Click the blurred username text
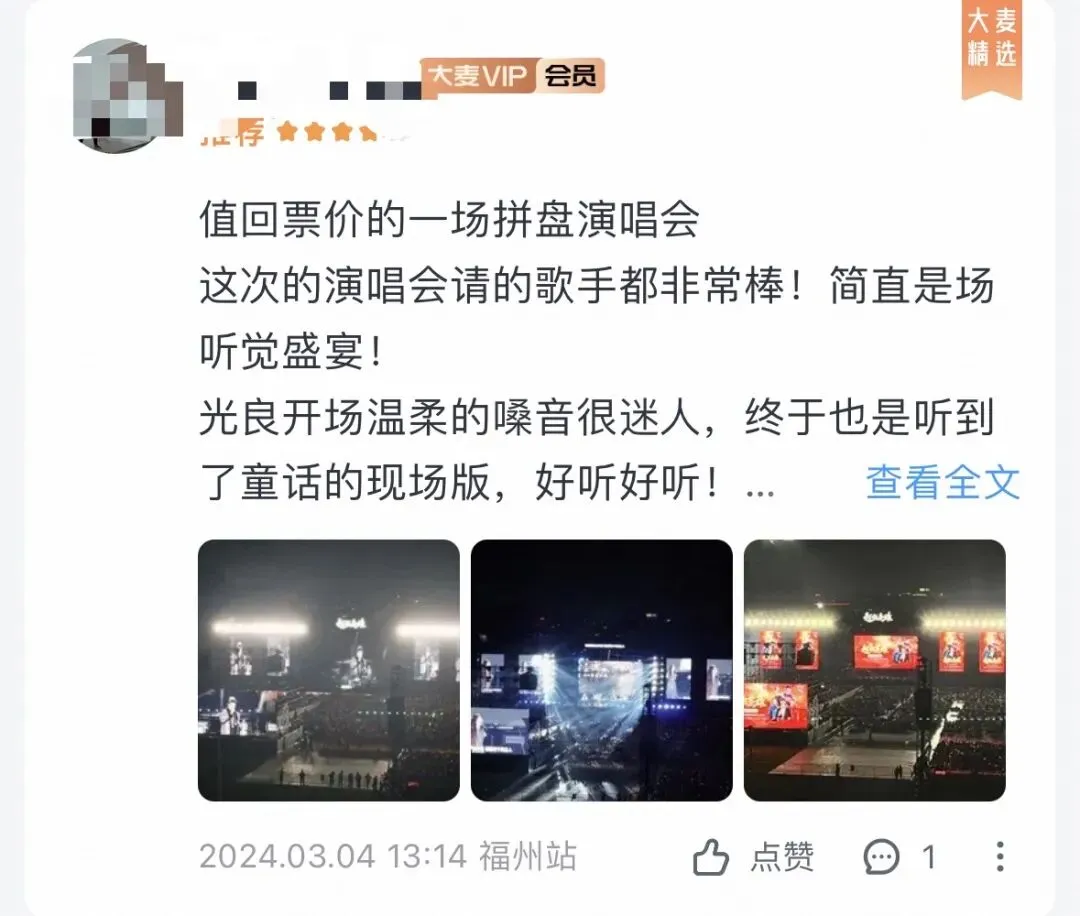Image resolution: width=1080 pixels, height=916 pixels. [329, 90]
